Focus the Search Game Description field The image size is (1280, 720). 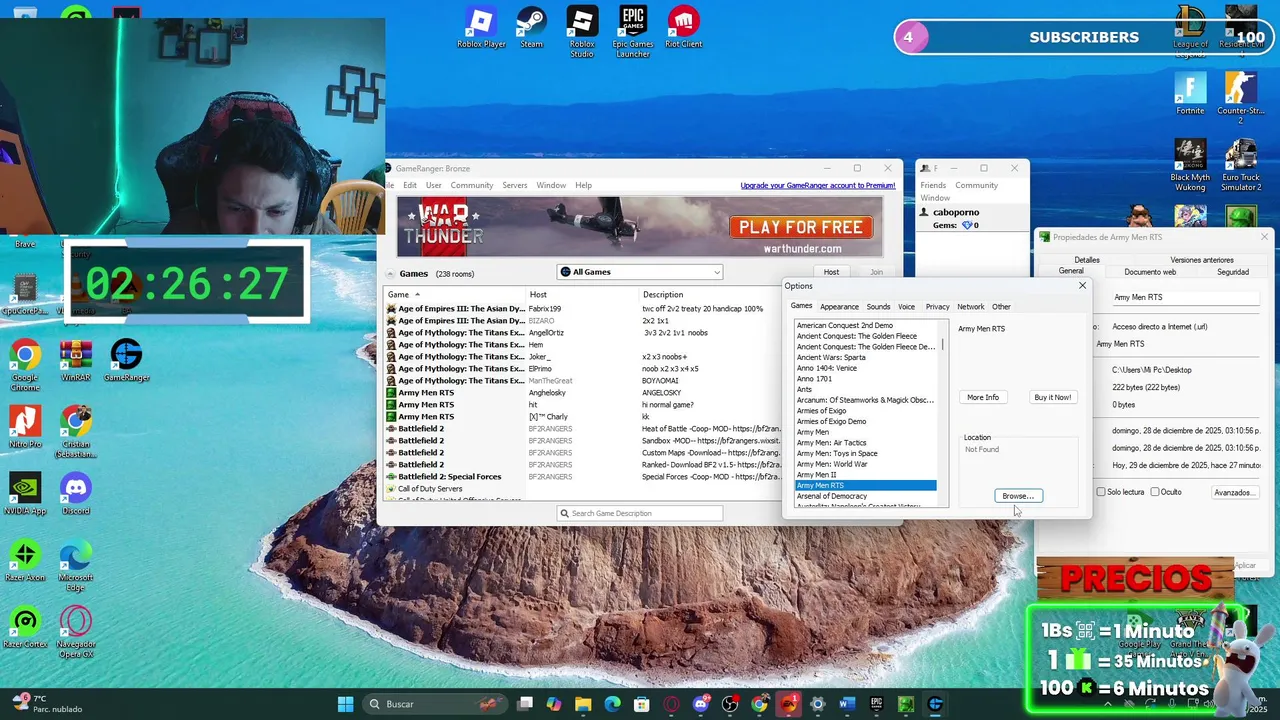(x=640, y=514)
